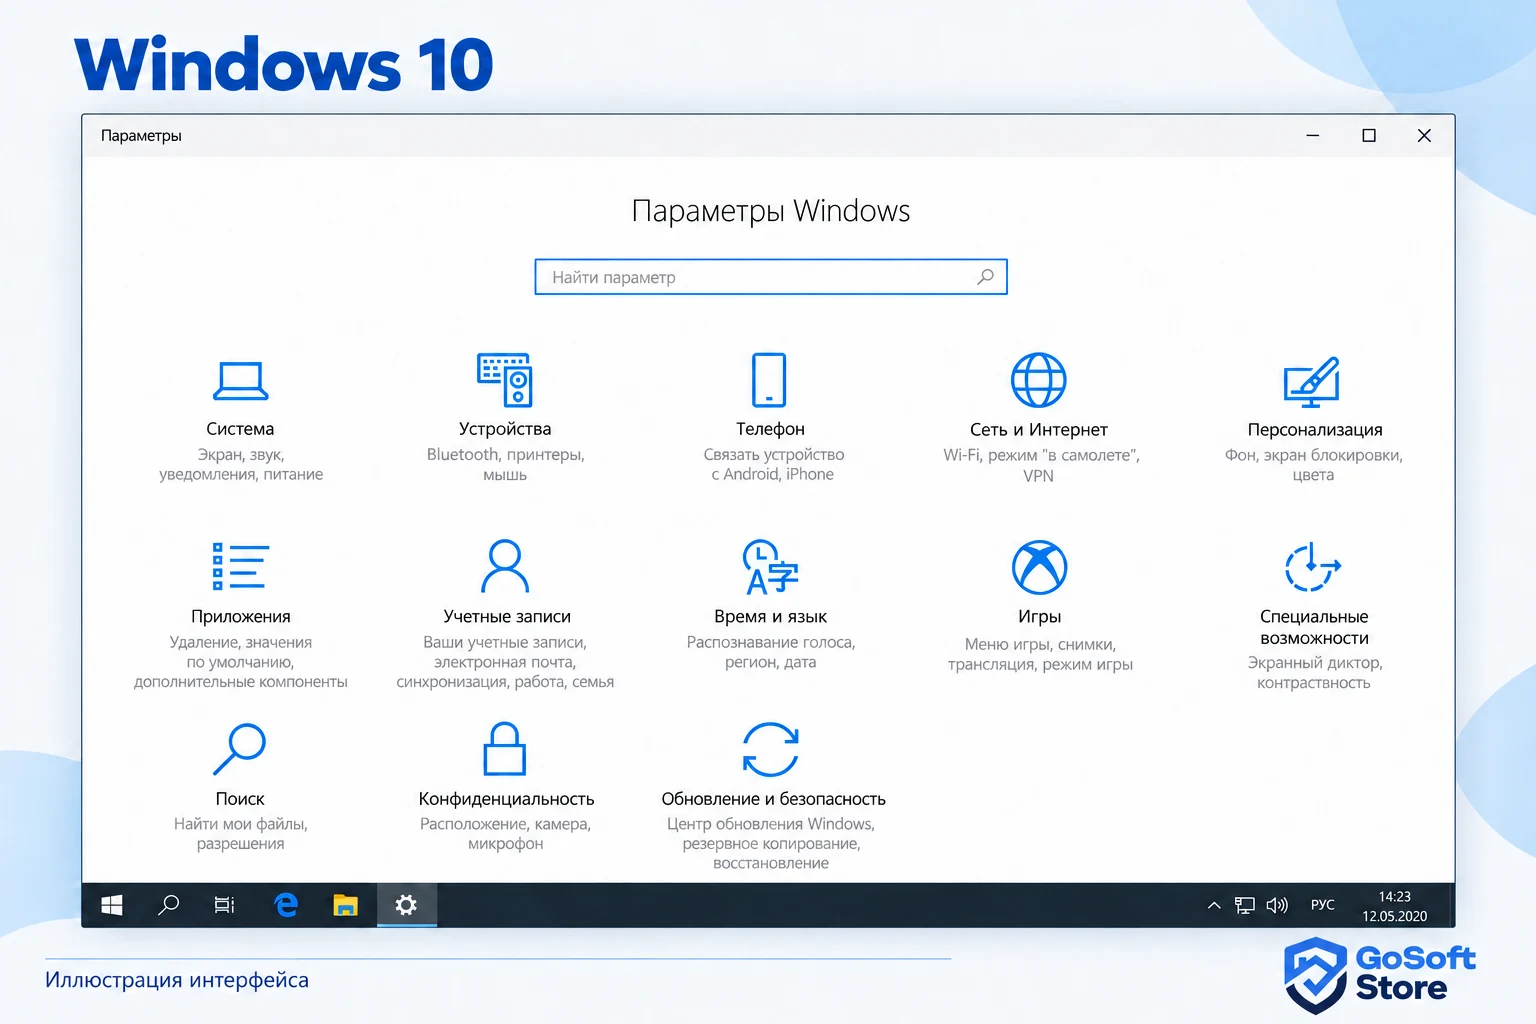Viewport: 1536px width, 1024px height.
Task: Open the Система laptop icon
Action: point(240,380)
